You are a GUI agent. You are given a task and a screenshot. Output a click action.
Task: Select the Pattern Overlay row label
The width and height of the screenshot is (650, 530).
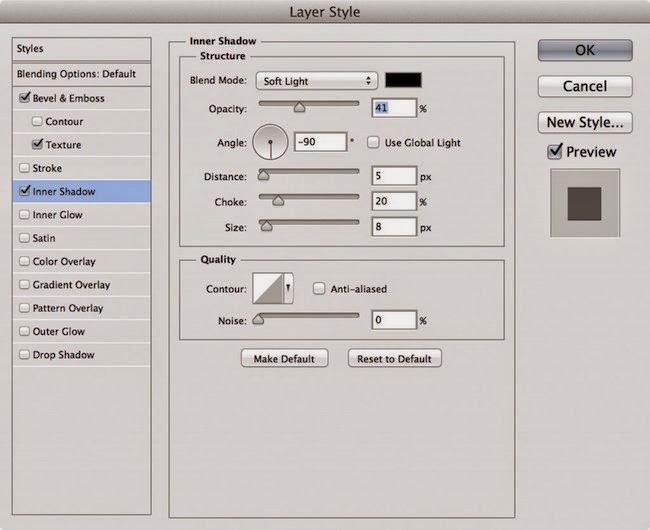click(x=68, y=308)
